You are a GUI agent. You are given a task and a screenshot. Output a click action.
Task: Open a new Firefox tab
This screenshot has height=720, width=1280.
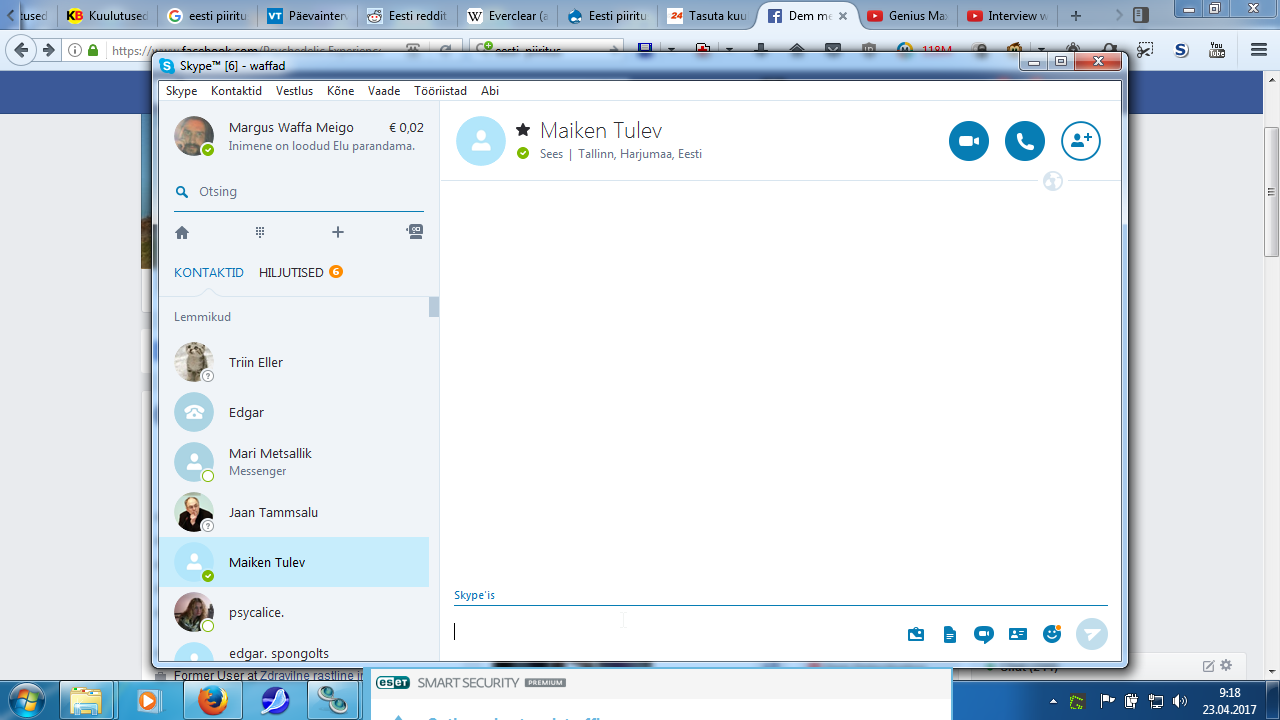click(x=1076, y=16)
